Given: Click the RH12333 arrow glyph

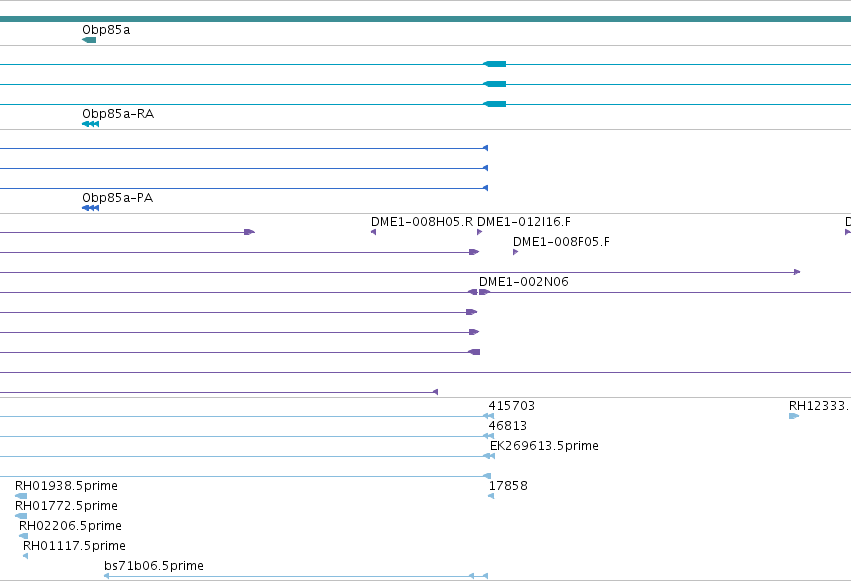Looking at the screenshot, I should (794, 416).
